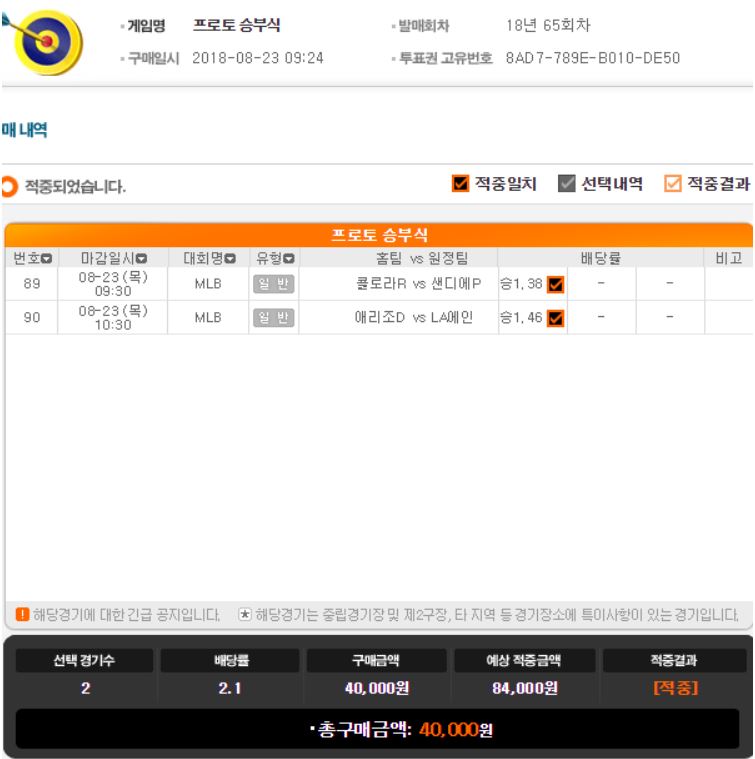Click the 콜로라R vs 샌디에P match text

coord(418,284)
